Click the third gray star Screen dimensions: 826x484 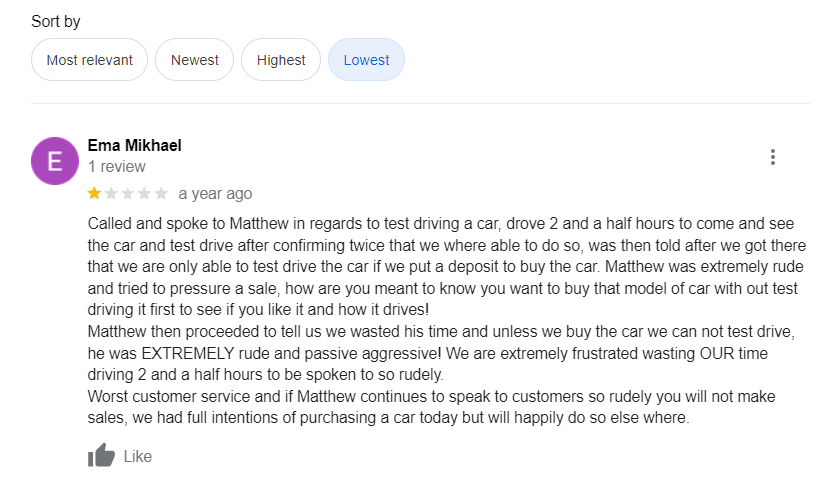(128, 193)
